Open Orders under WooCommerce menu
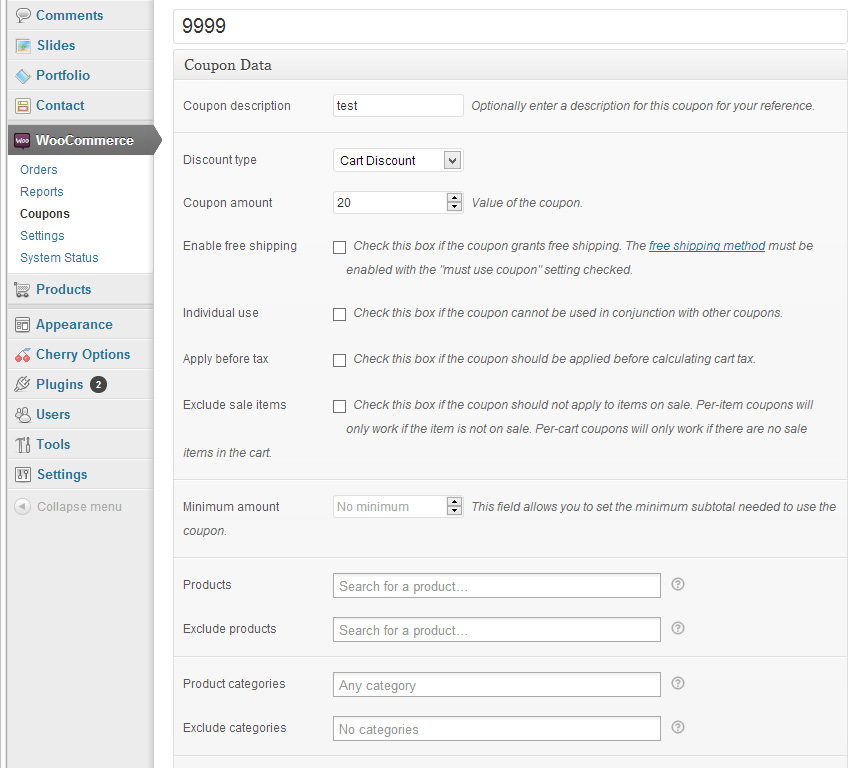This screenshot has width=852, height=768. [39, 170]
